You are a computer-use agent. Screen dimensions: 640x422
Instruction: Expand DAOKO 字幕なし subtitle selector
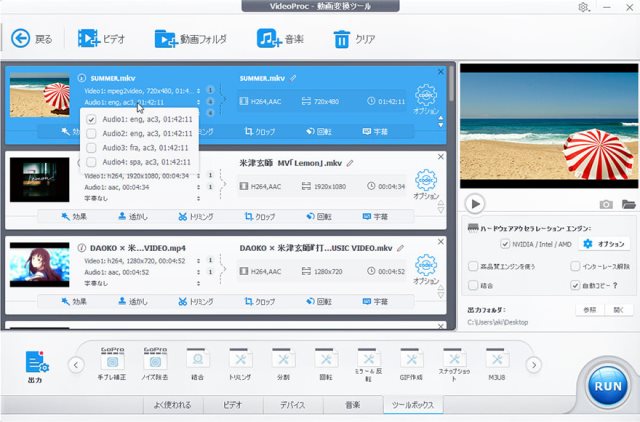[x=198, y=283]
